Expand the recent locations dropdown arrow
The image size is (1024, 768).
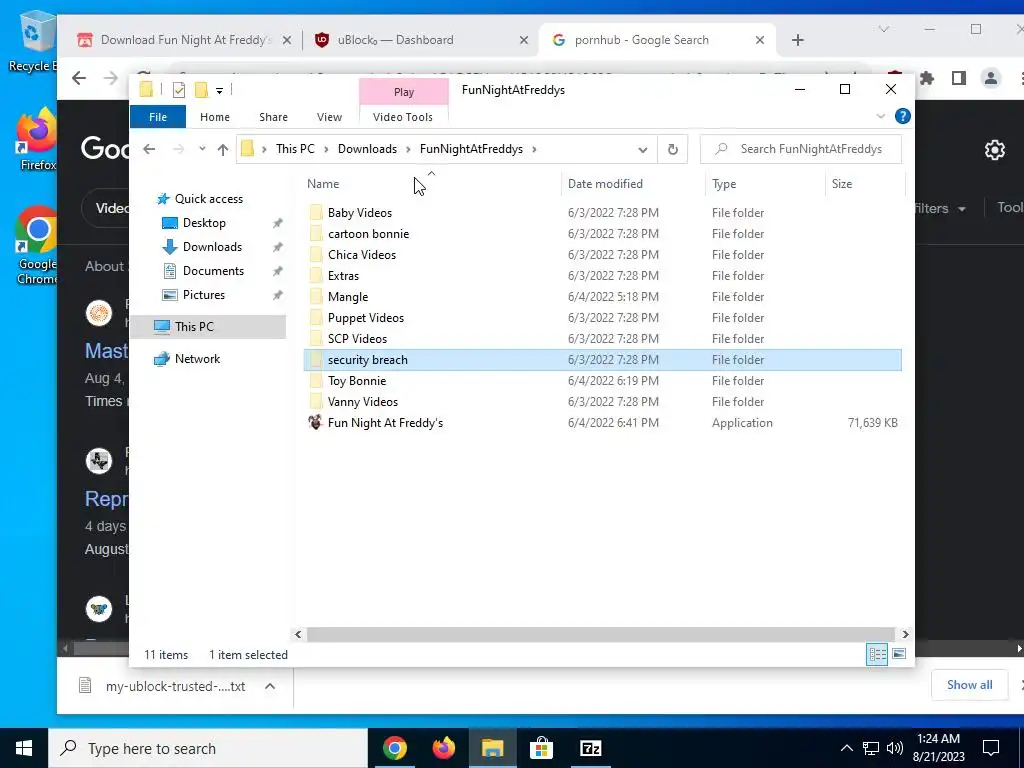202,149
